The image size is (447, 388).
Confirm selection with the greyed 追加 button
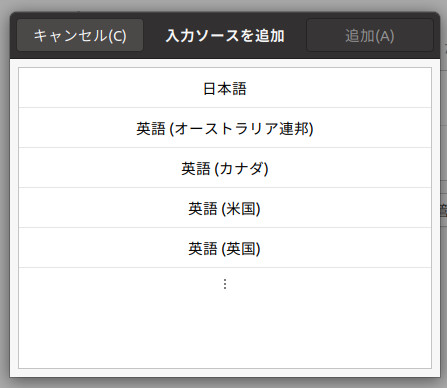370,35
